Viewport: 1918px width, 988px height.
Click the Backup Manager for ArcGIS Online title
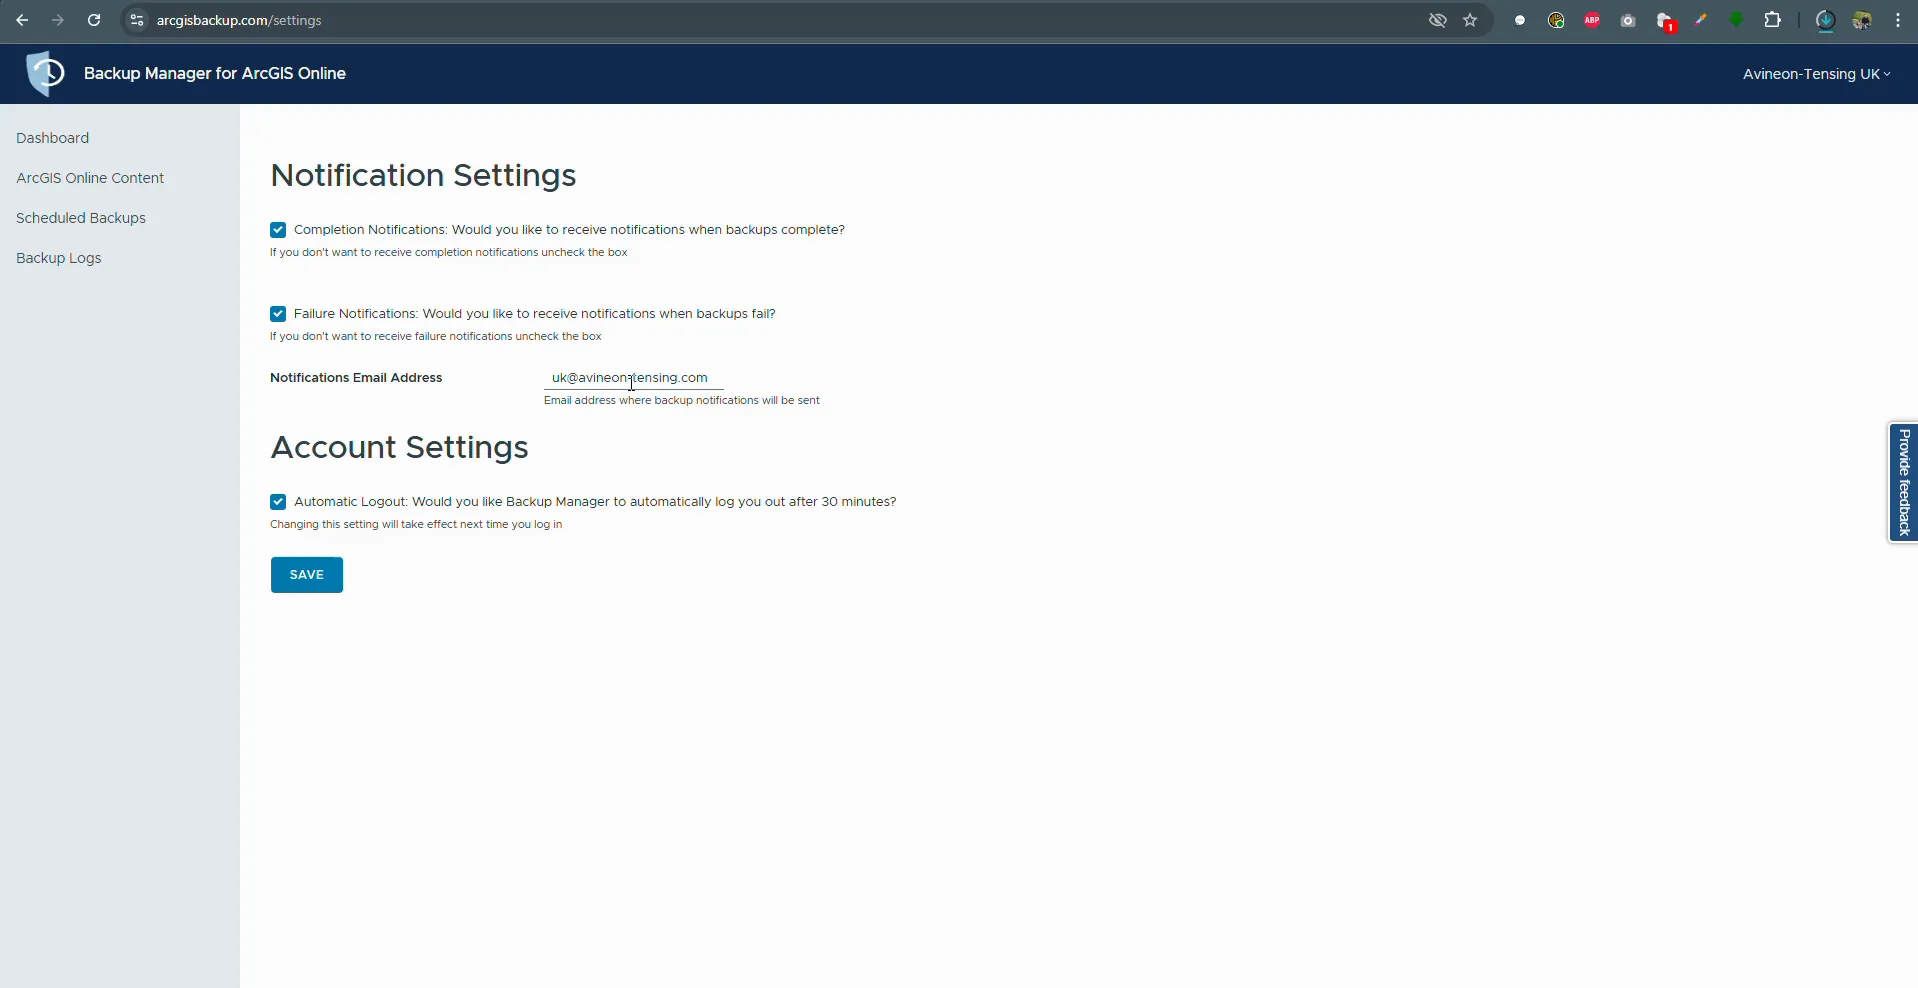coord(215,73)
